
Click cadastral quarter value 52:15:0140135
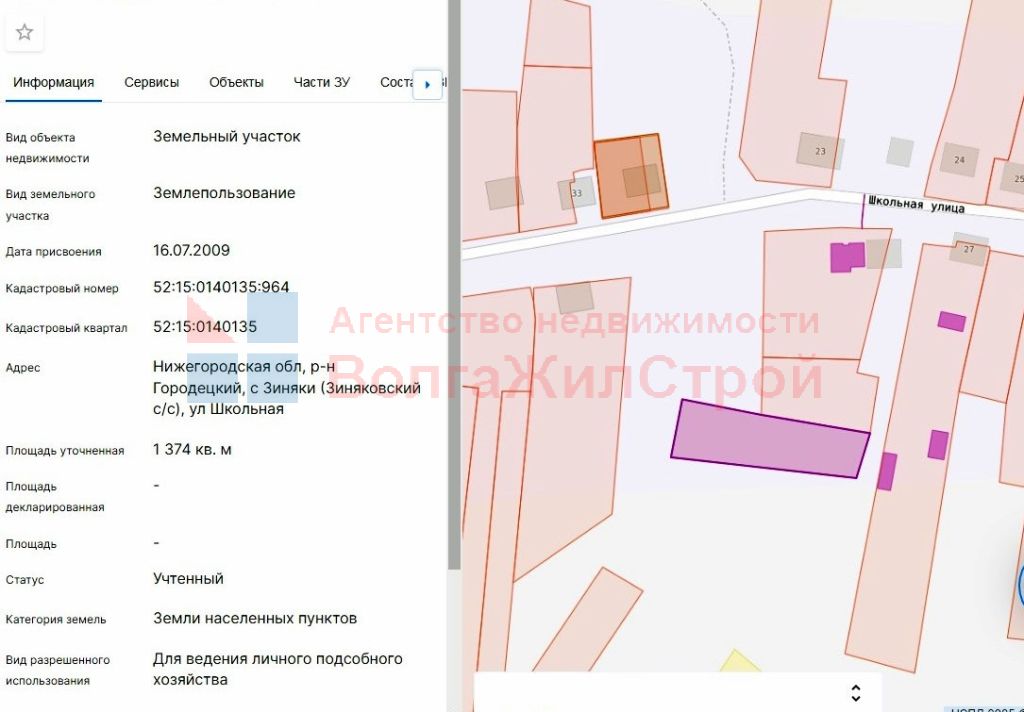click(x=205, y=327)
